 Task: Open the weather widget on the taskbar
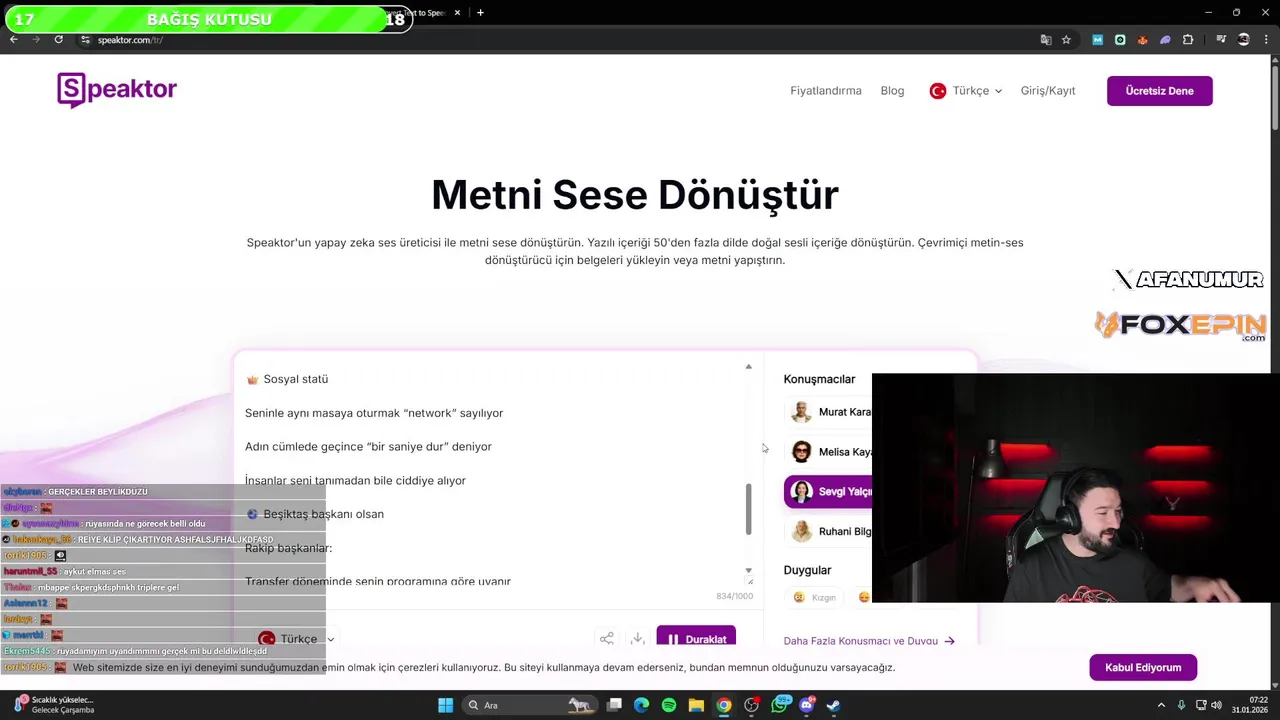coord(54,705)
